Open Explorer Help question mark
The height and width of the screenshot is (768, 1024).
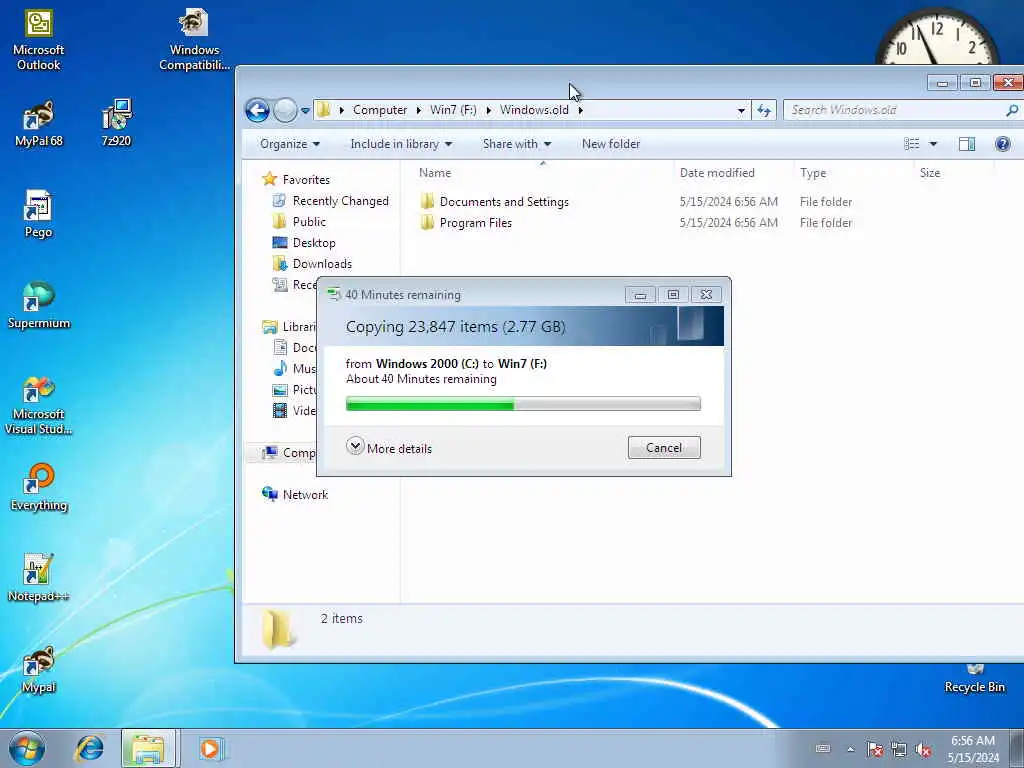[1002, 144]
